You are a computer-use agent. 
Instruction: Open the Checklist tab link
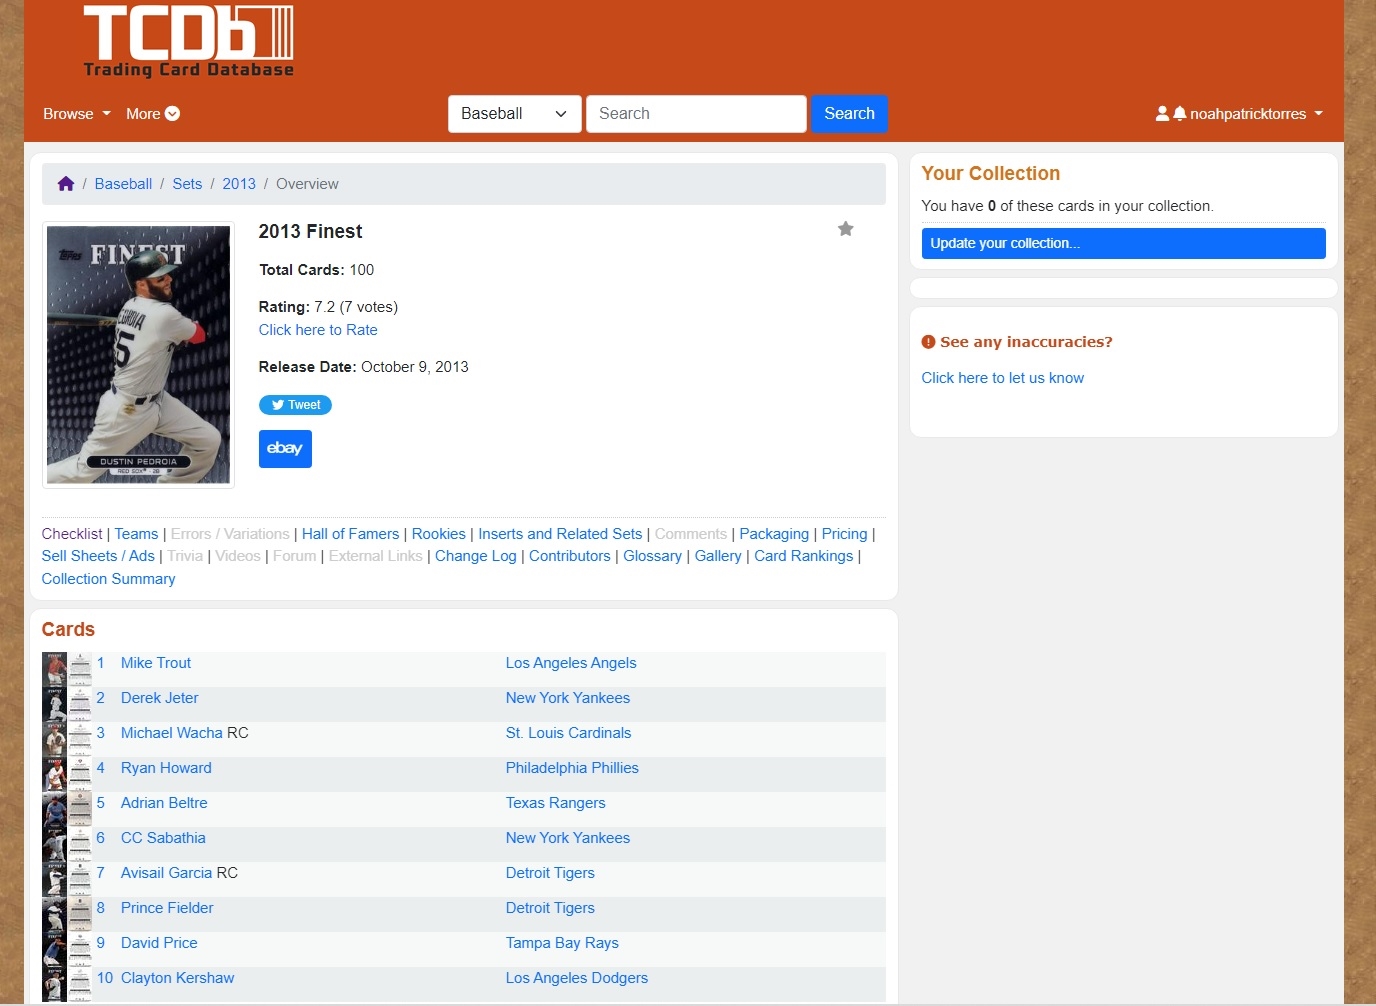[72, 534]
